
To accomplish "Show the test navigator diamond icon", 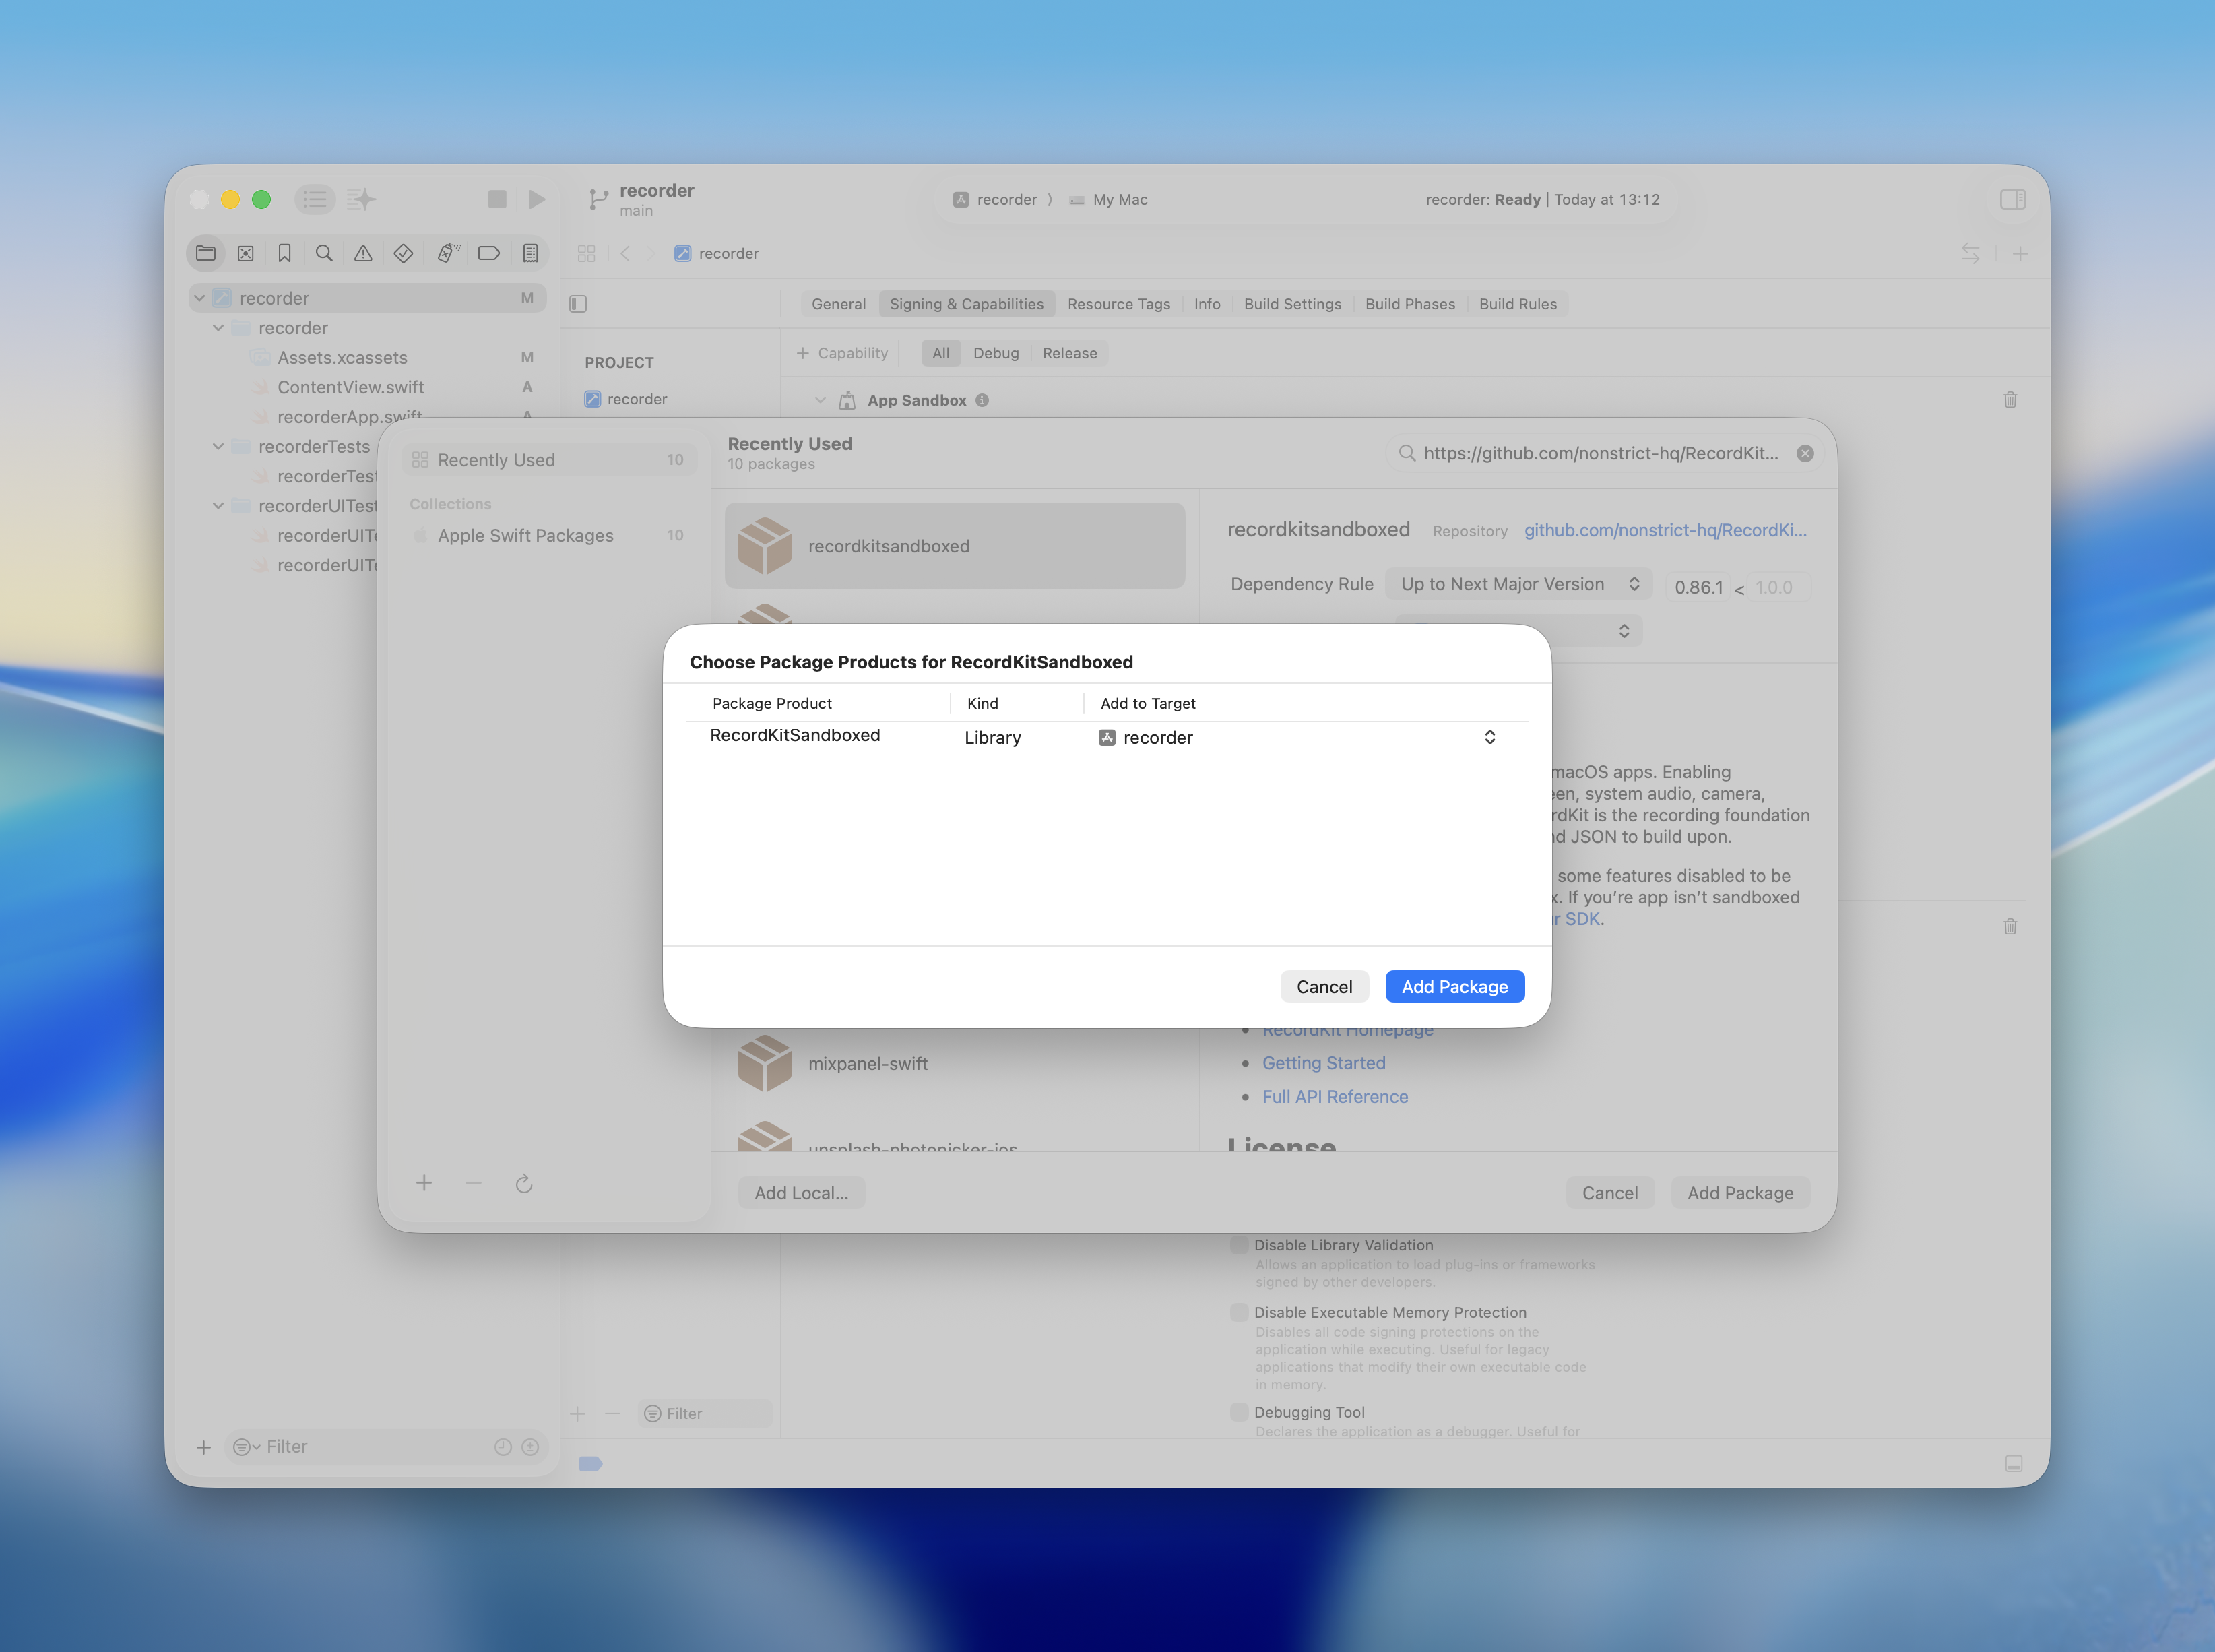I will 403,253.
